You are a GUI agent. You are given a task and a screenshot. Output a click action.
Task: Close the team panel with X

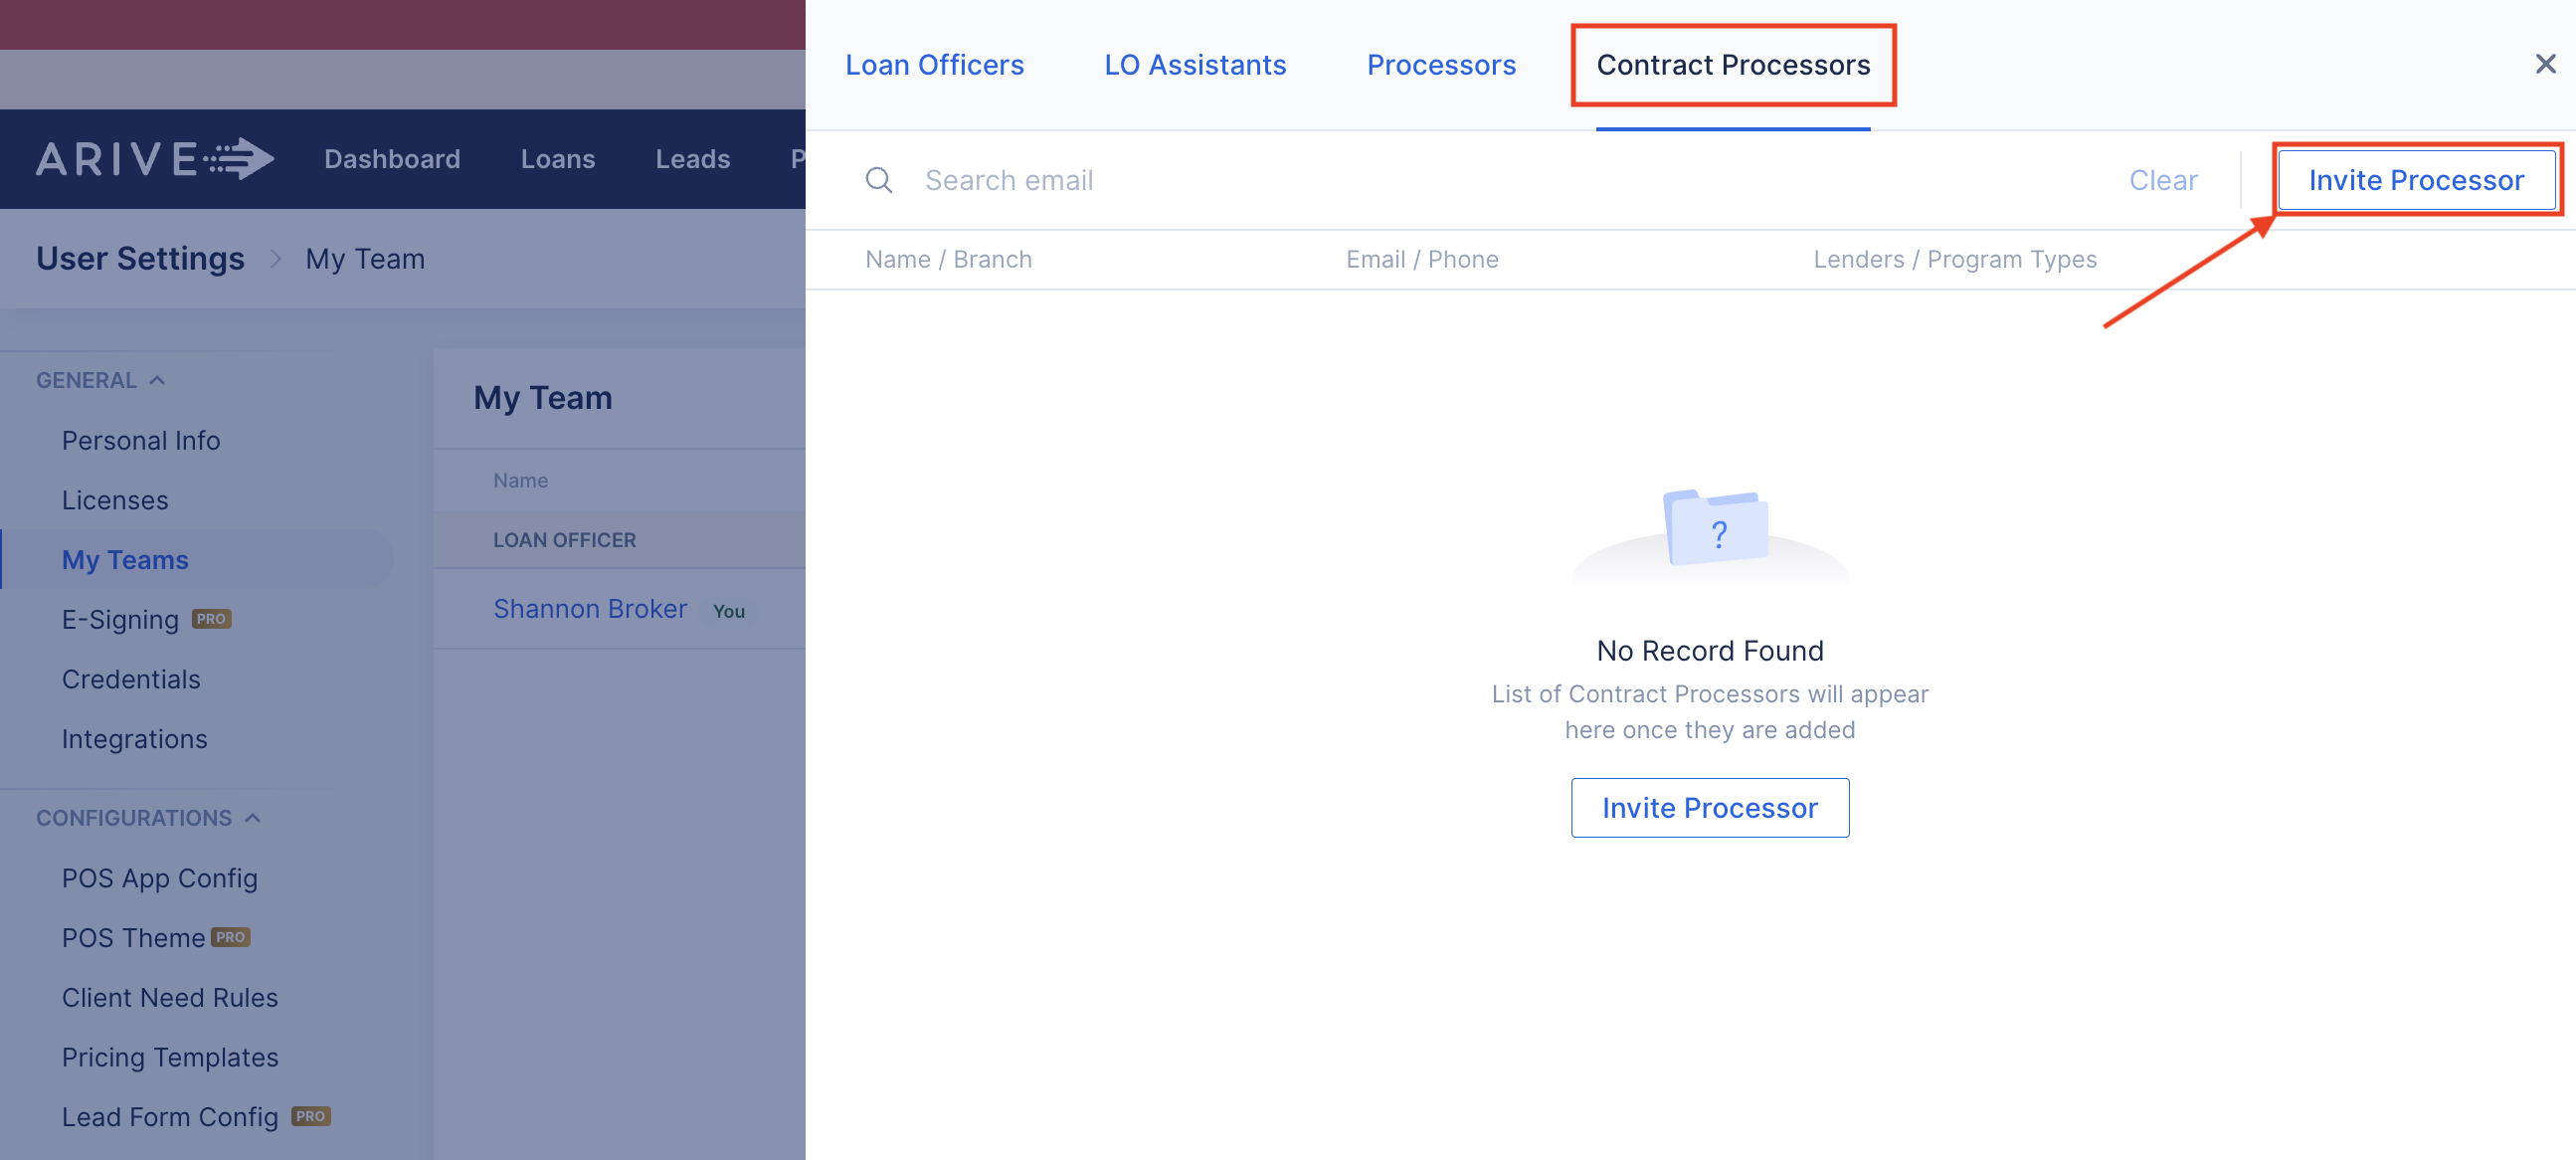[2545, 64]
